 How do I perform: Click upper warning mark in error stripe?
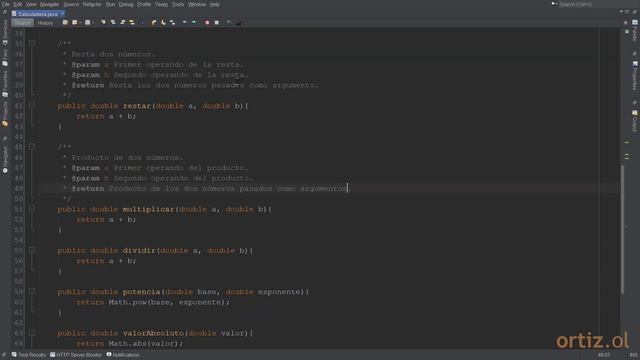pyautogui.click(x=627, y=142)
